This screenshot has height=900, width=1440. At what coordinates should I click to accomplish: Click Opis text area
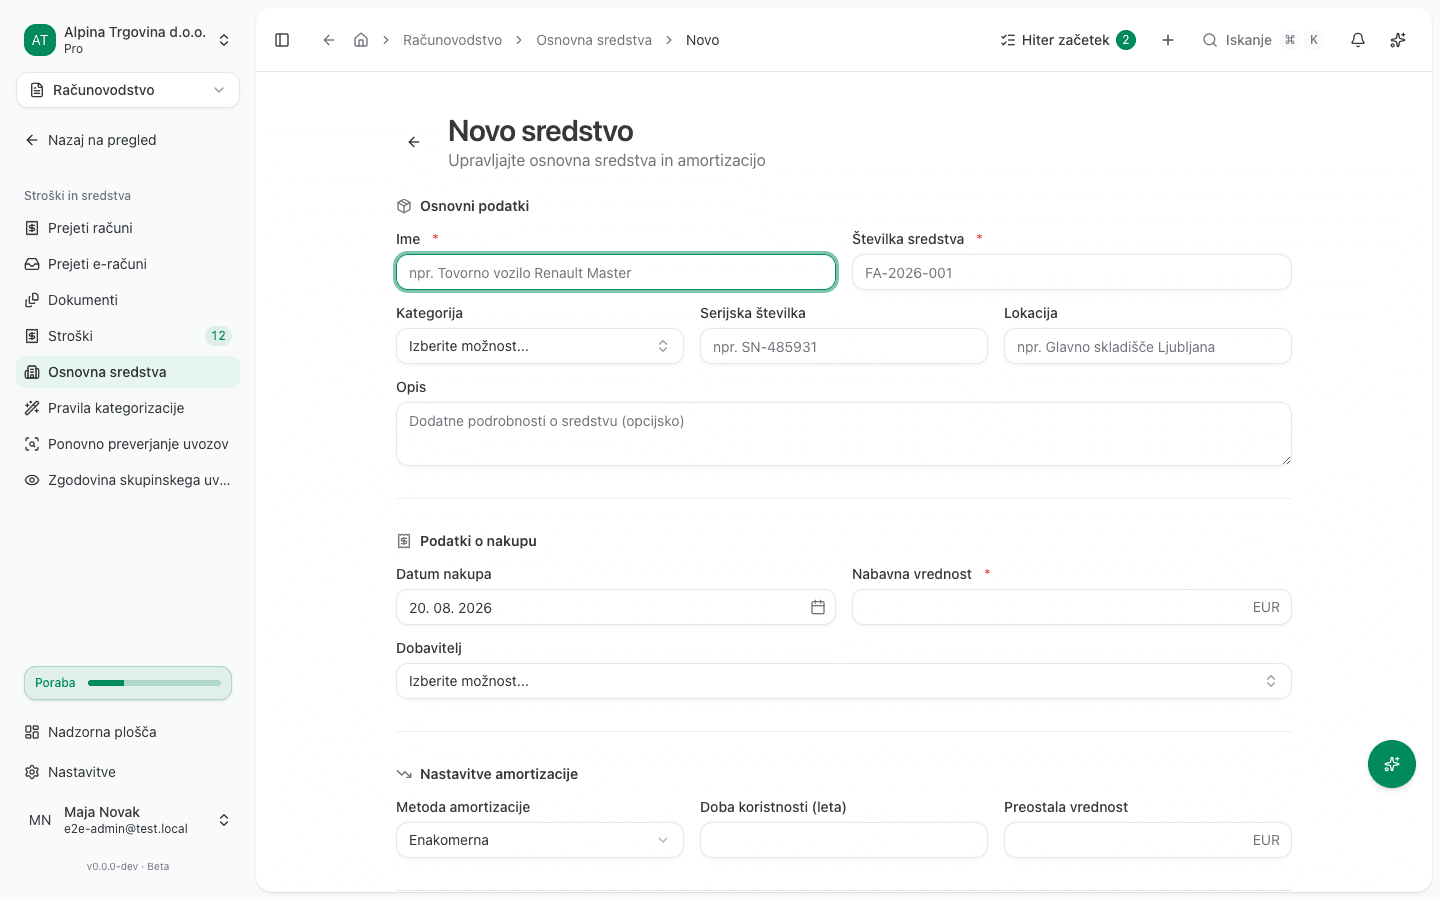844,434
